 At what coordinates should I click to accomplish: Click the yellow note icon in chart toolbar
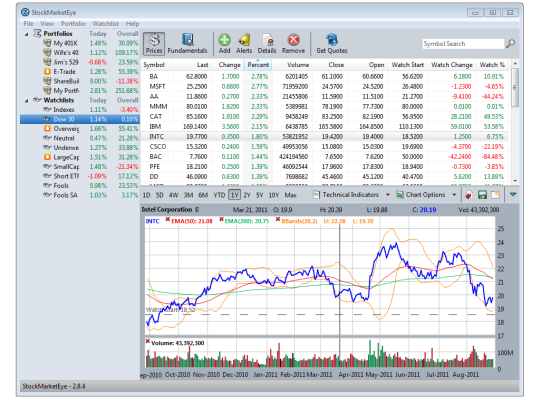(x=495, y=195)
